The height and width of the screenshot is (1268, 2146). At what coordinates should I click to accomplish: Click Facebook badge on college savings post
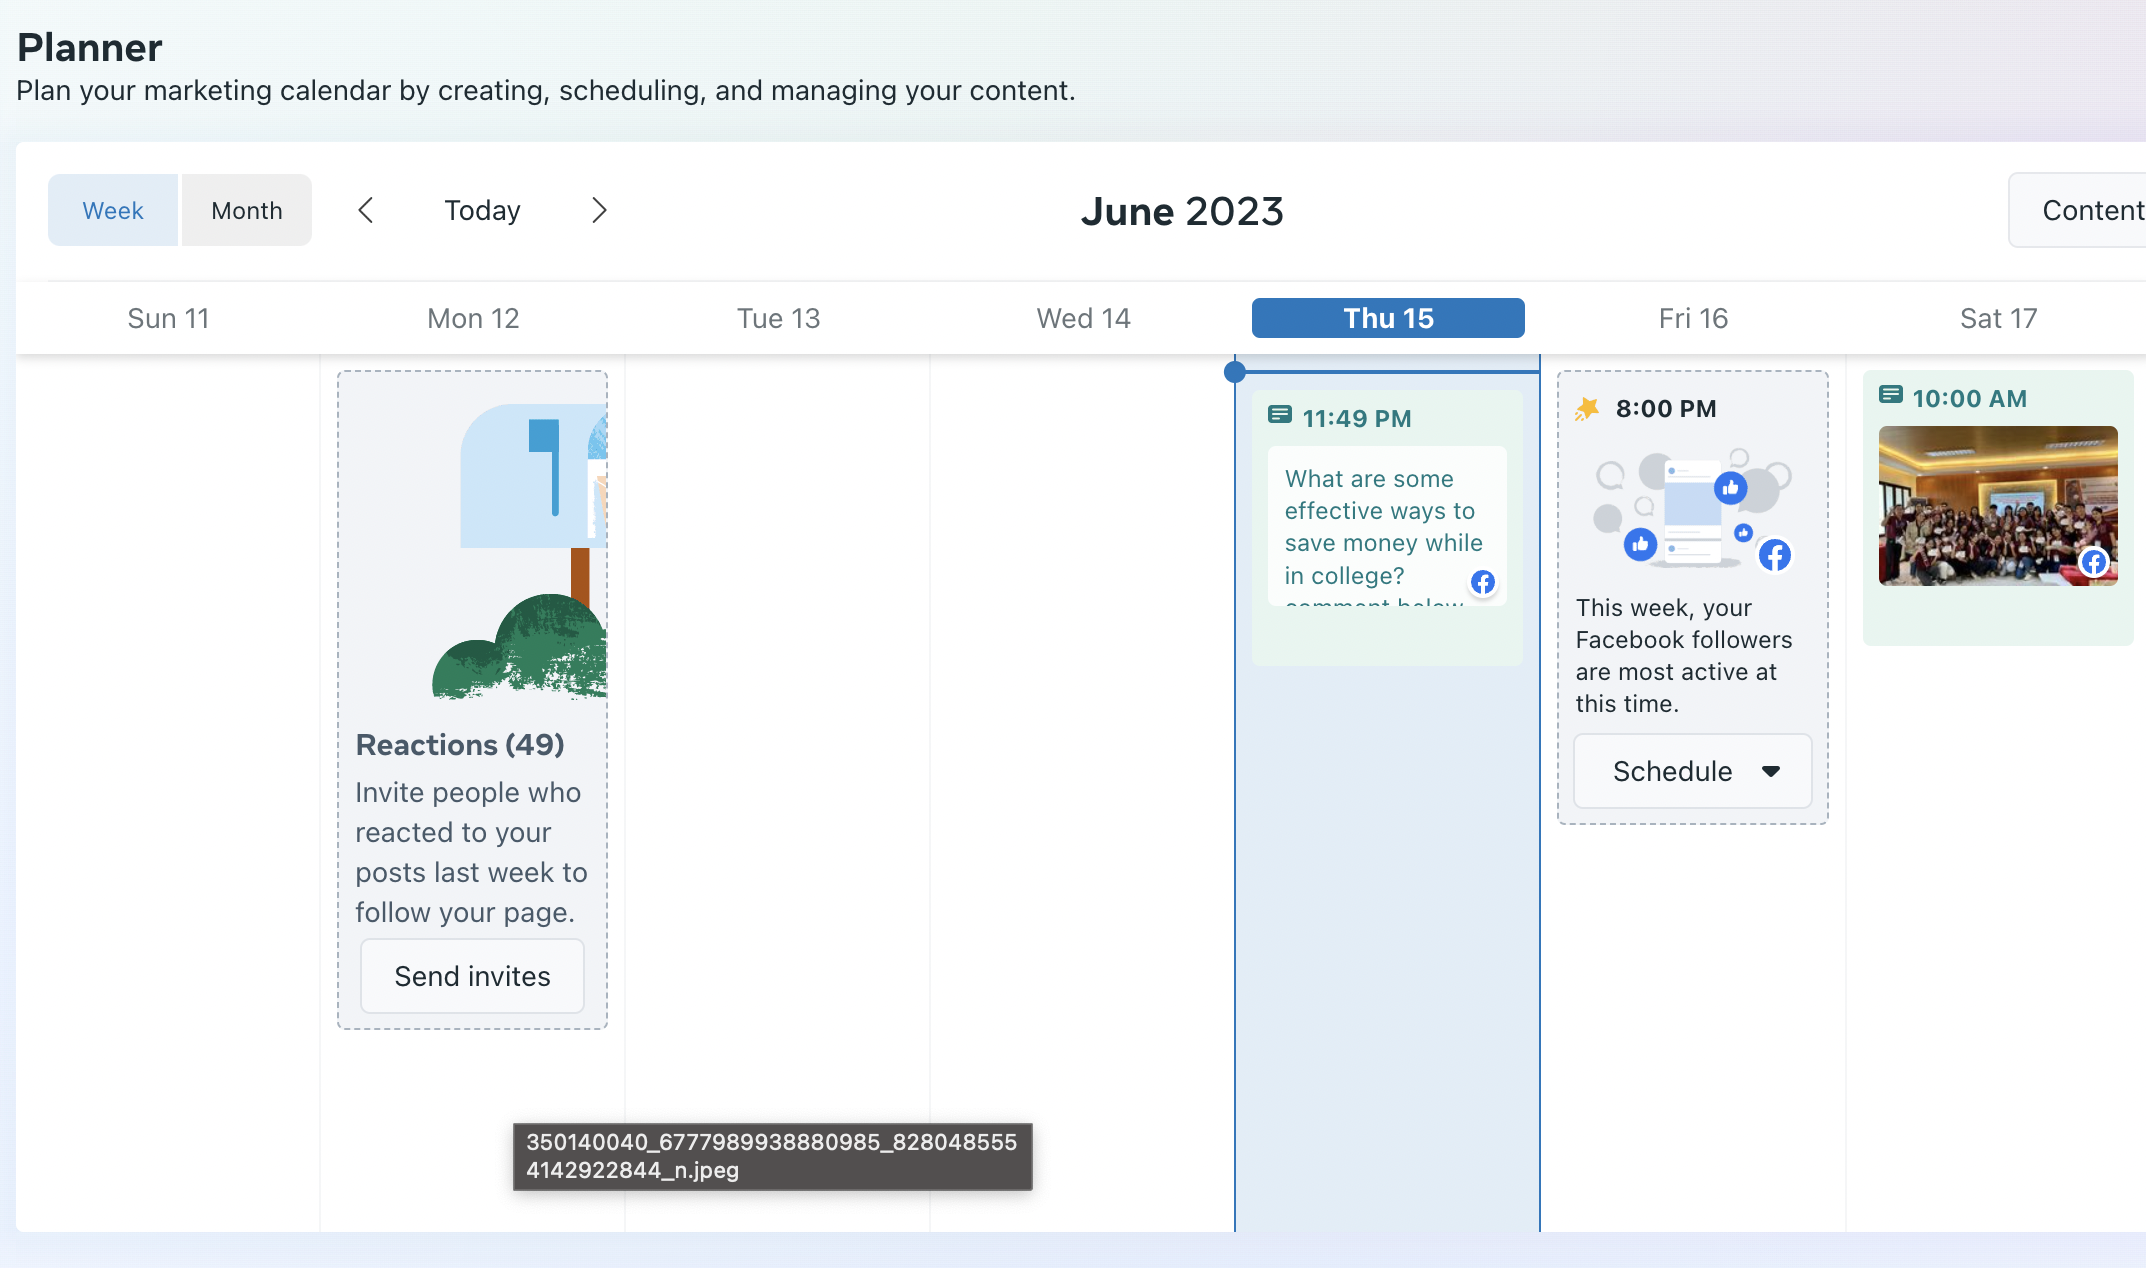click(1483, 582)
